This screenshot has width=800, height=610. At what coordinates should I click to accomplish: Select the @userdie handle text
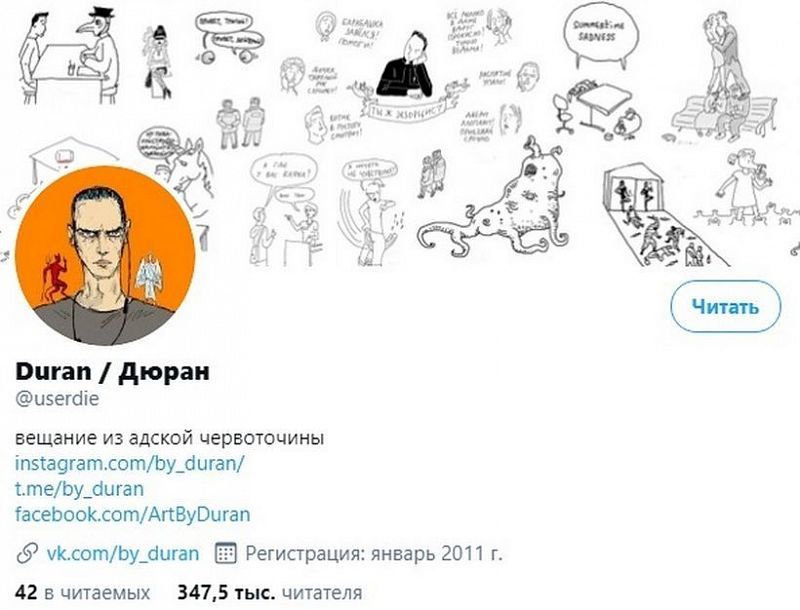[x=57, y=398]
